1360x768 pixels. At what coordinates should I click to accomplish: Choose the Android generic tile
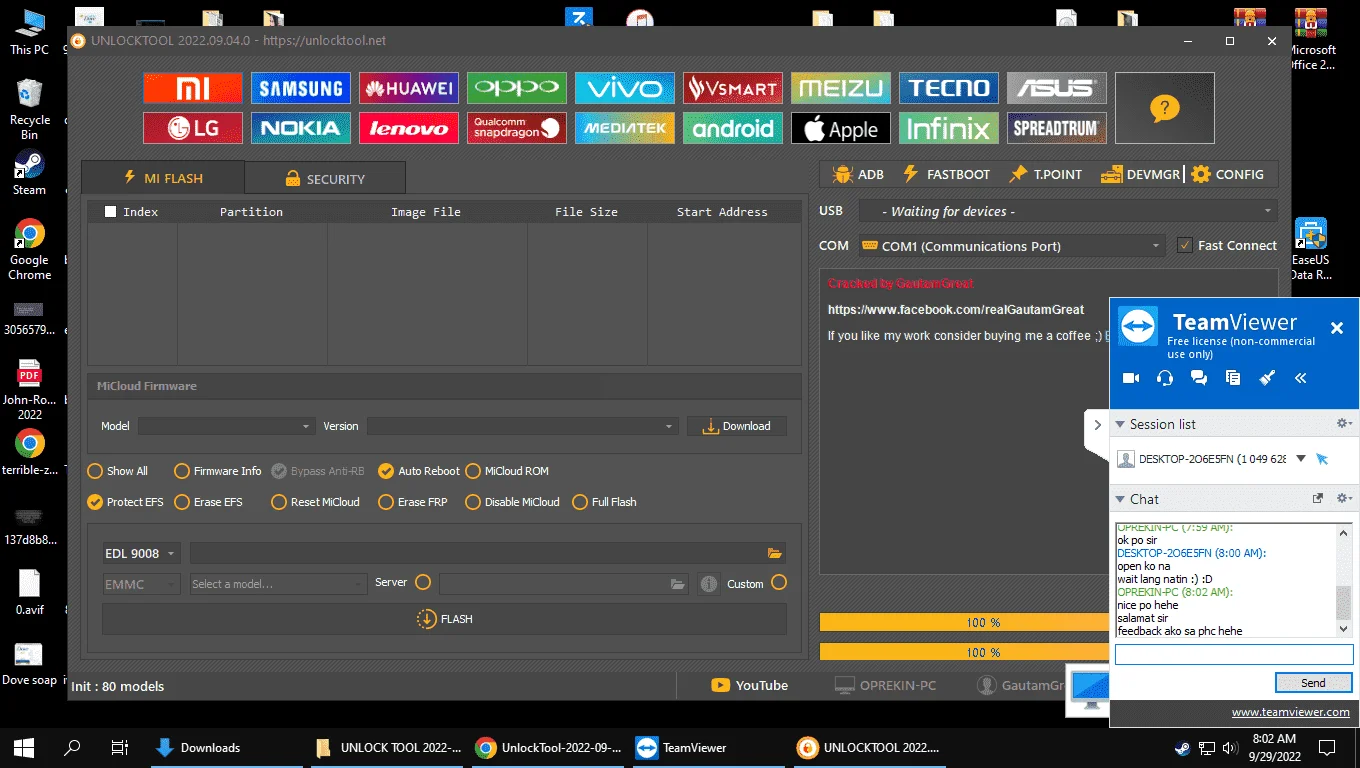pyautogui.click(x=732, y=128)
